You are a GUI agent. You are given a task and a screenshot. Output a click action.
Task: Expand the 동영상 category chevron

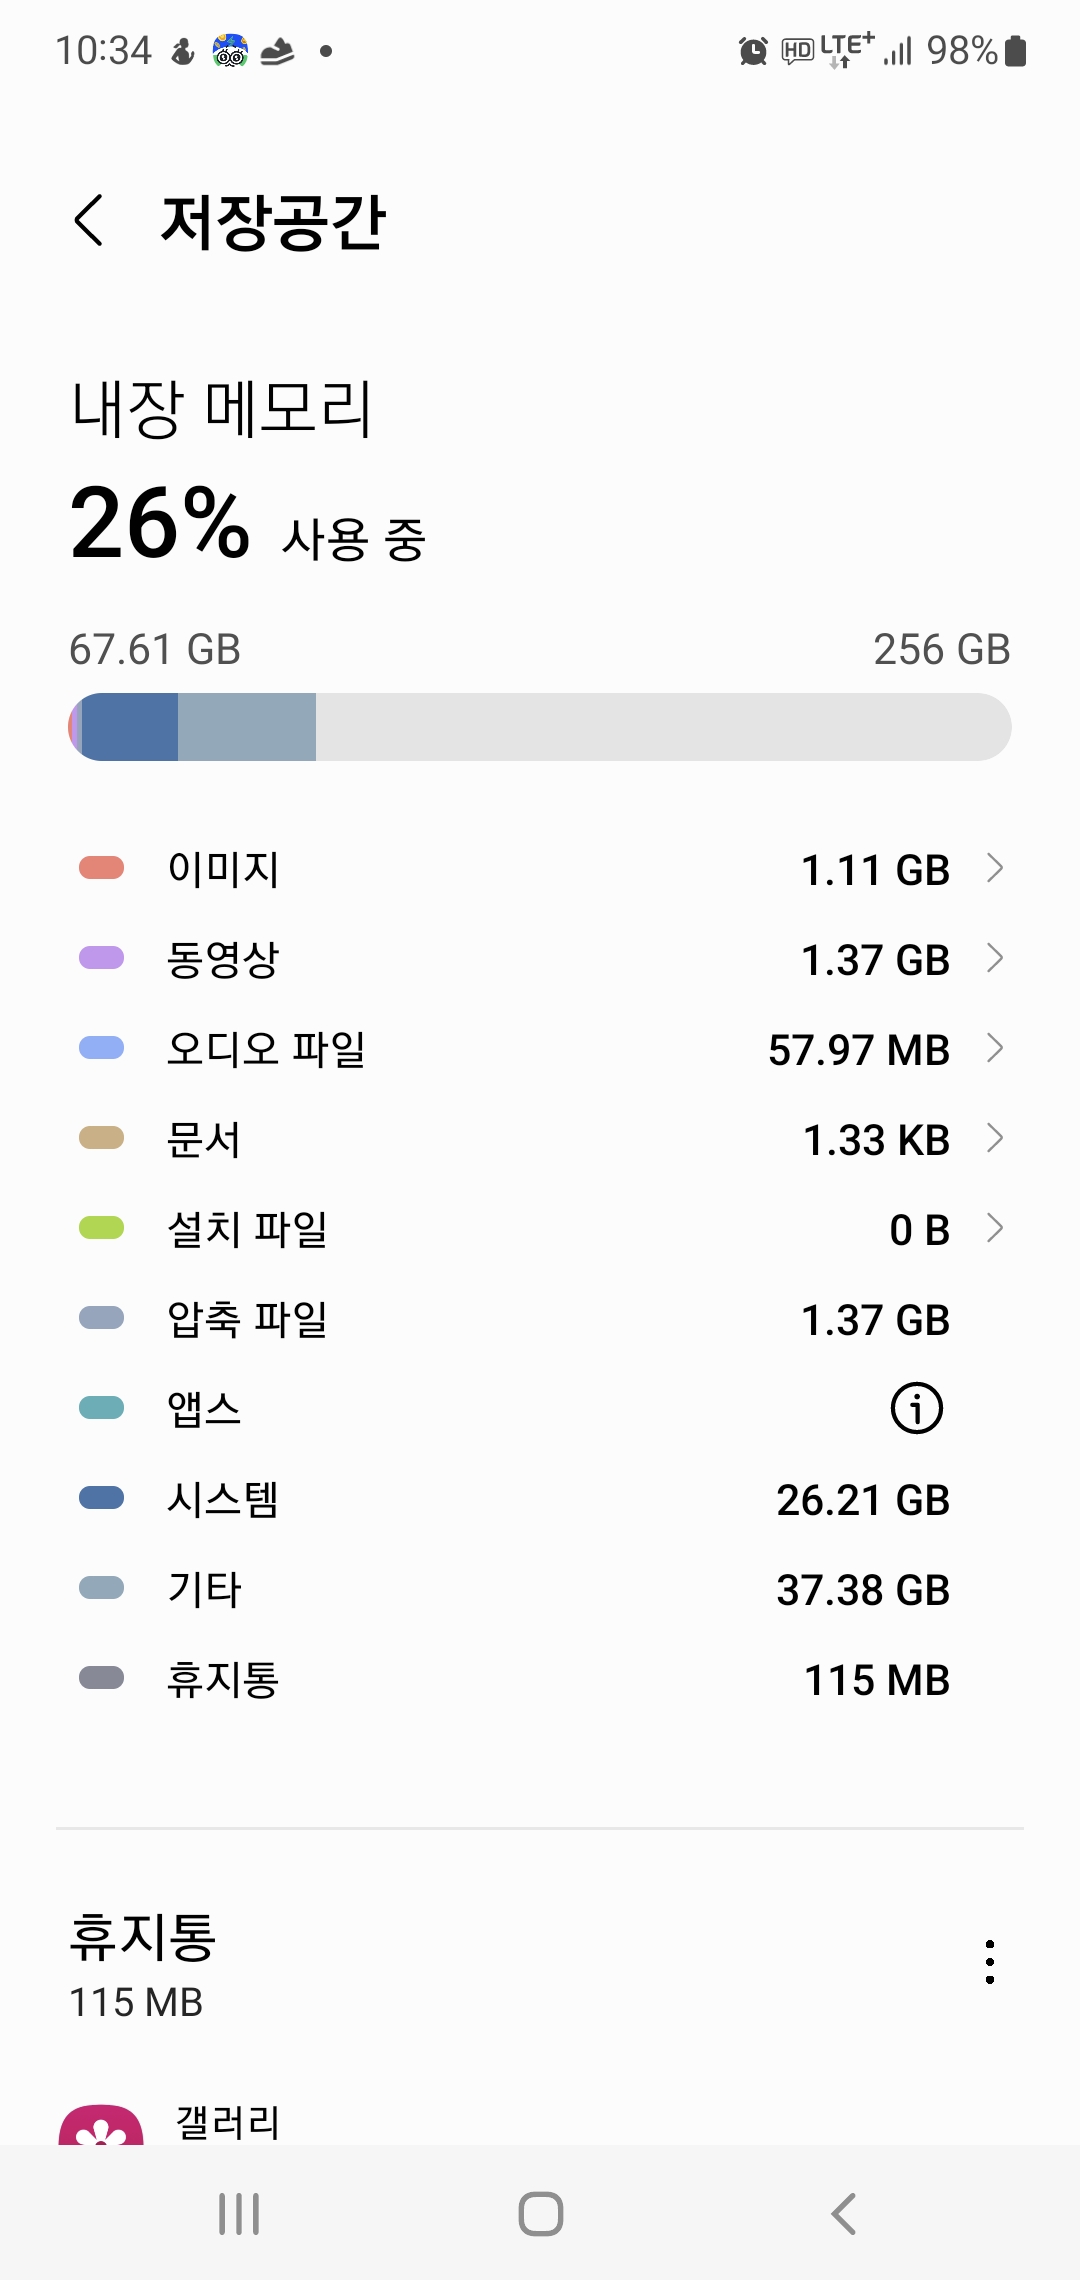[994, 958]
